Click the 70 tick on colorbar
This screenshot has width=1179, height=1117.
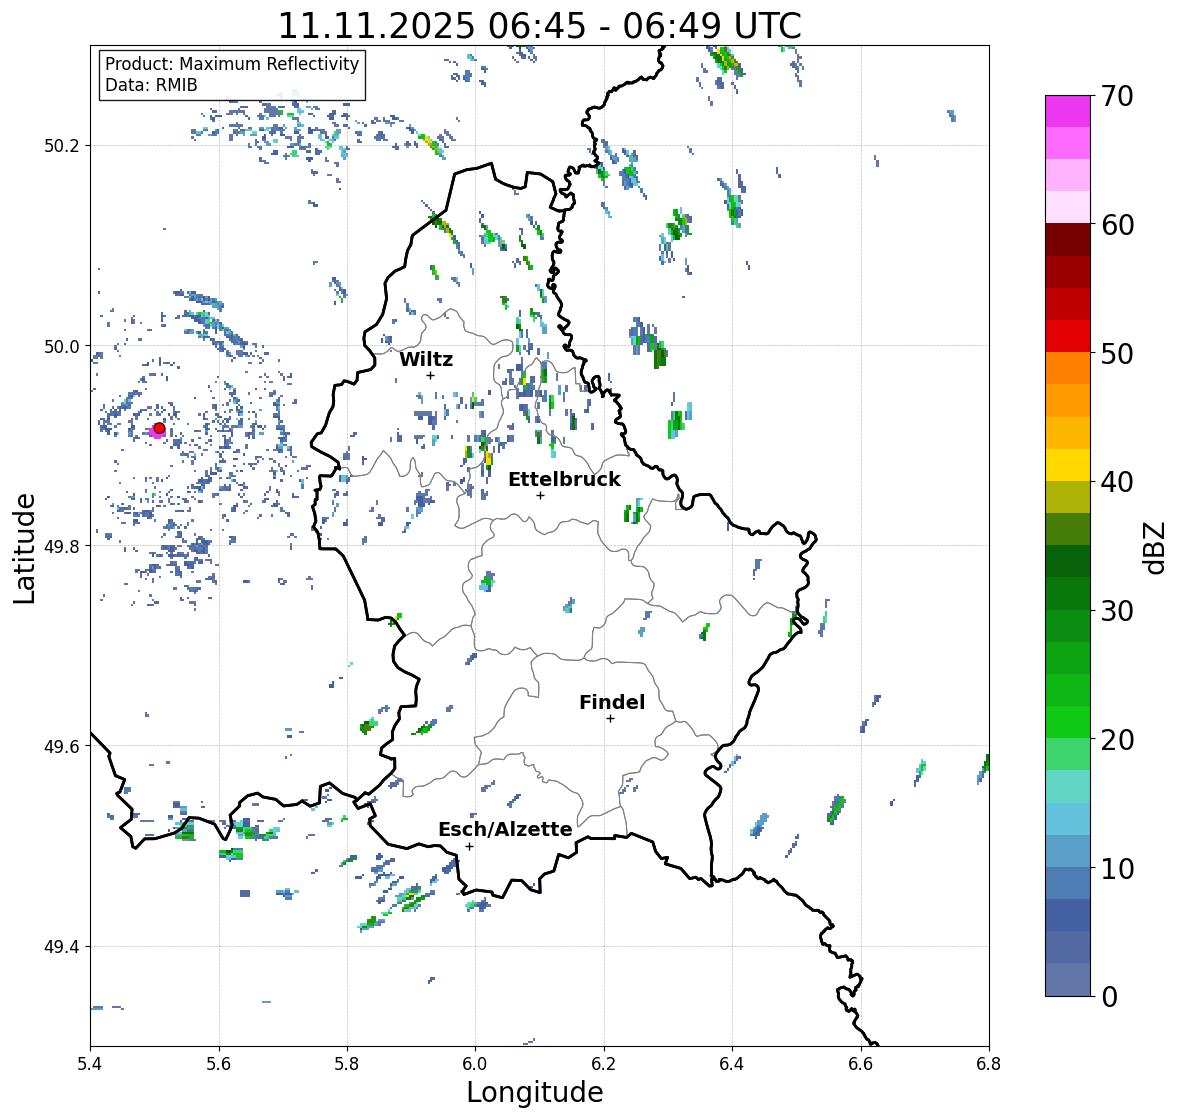point(1117,96)
